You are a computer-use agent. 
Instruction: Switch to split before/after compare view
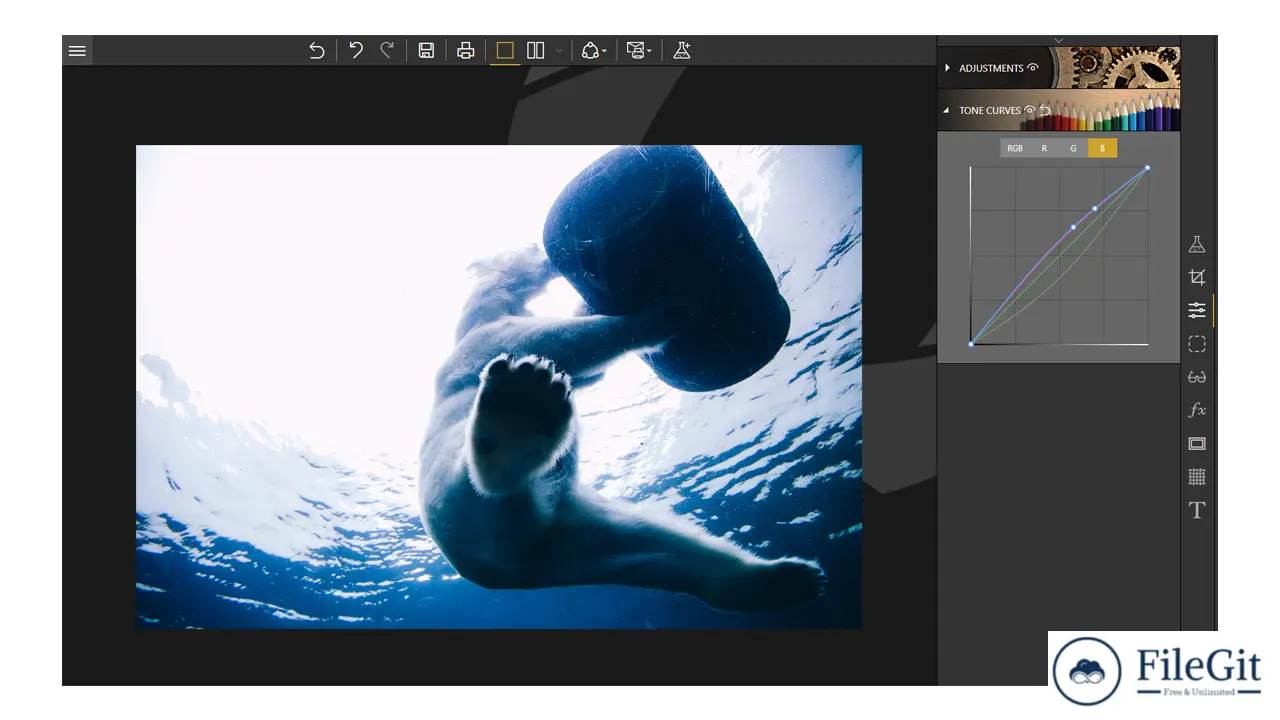pyautogui.click(x=536, y=50)
